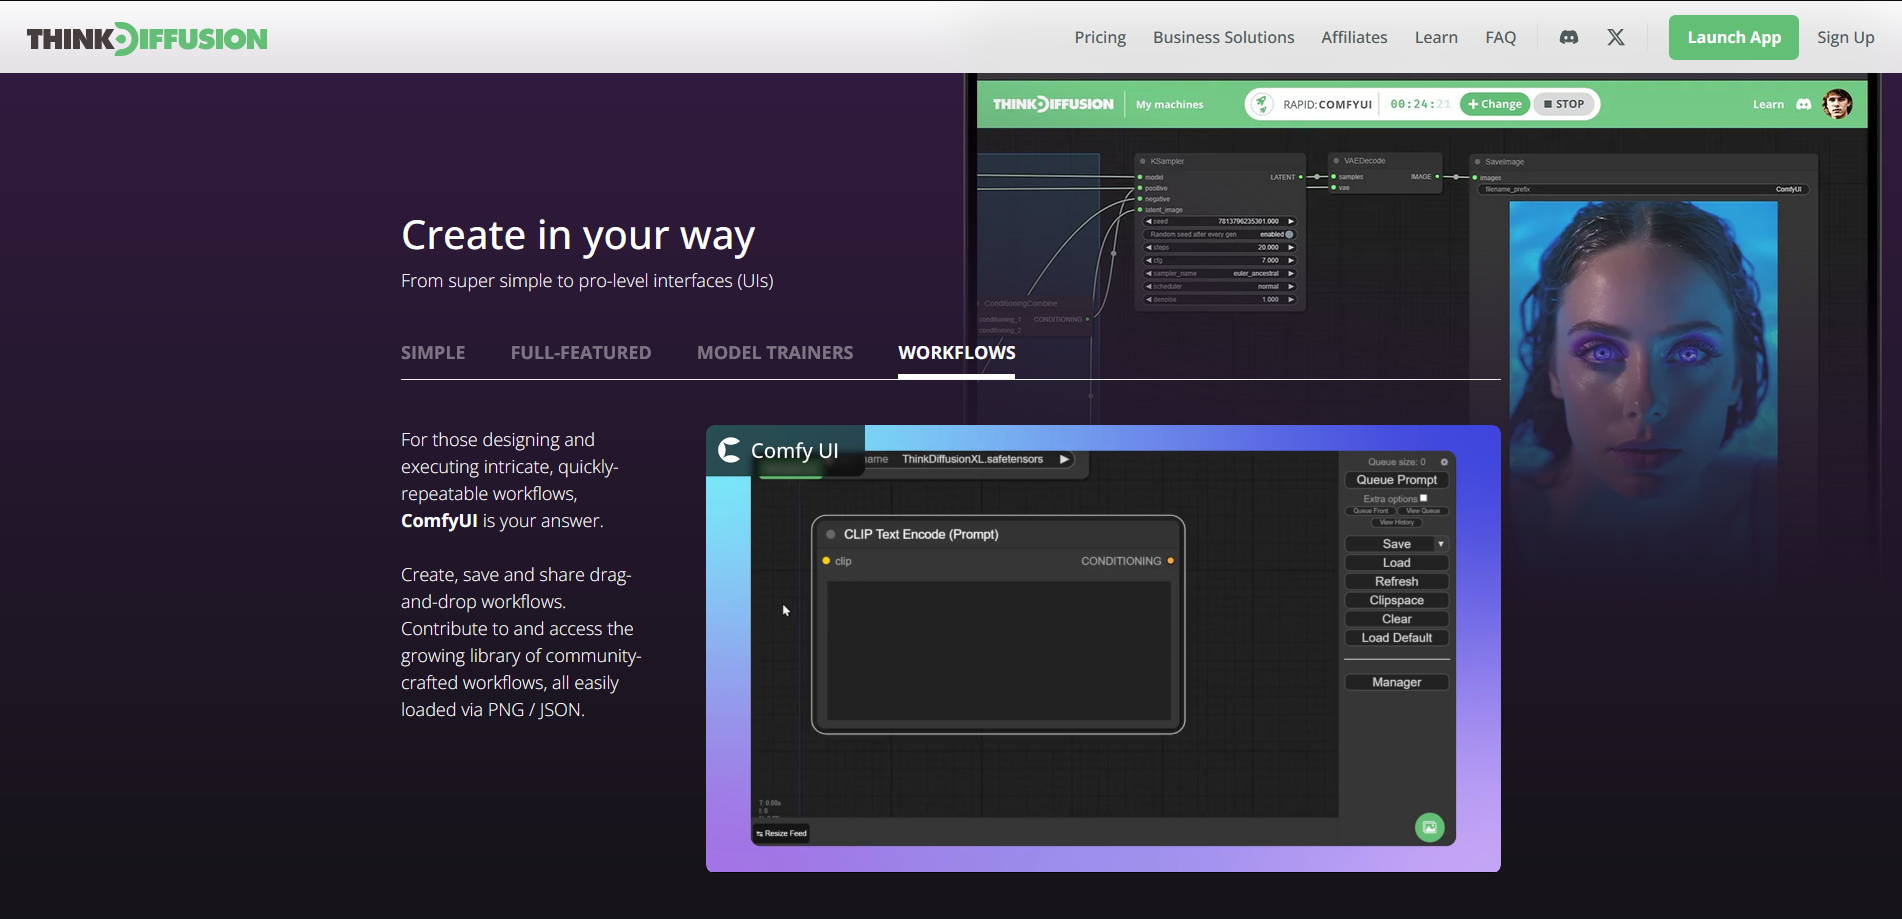Click the green Change button
1902x919 pixels.
pyautogui.click(x=1495, y=104)
